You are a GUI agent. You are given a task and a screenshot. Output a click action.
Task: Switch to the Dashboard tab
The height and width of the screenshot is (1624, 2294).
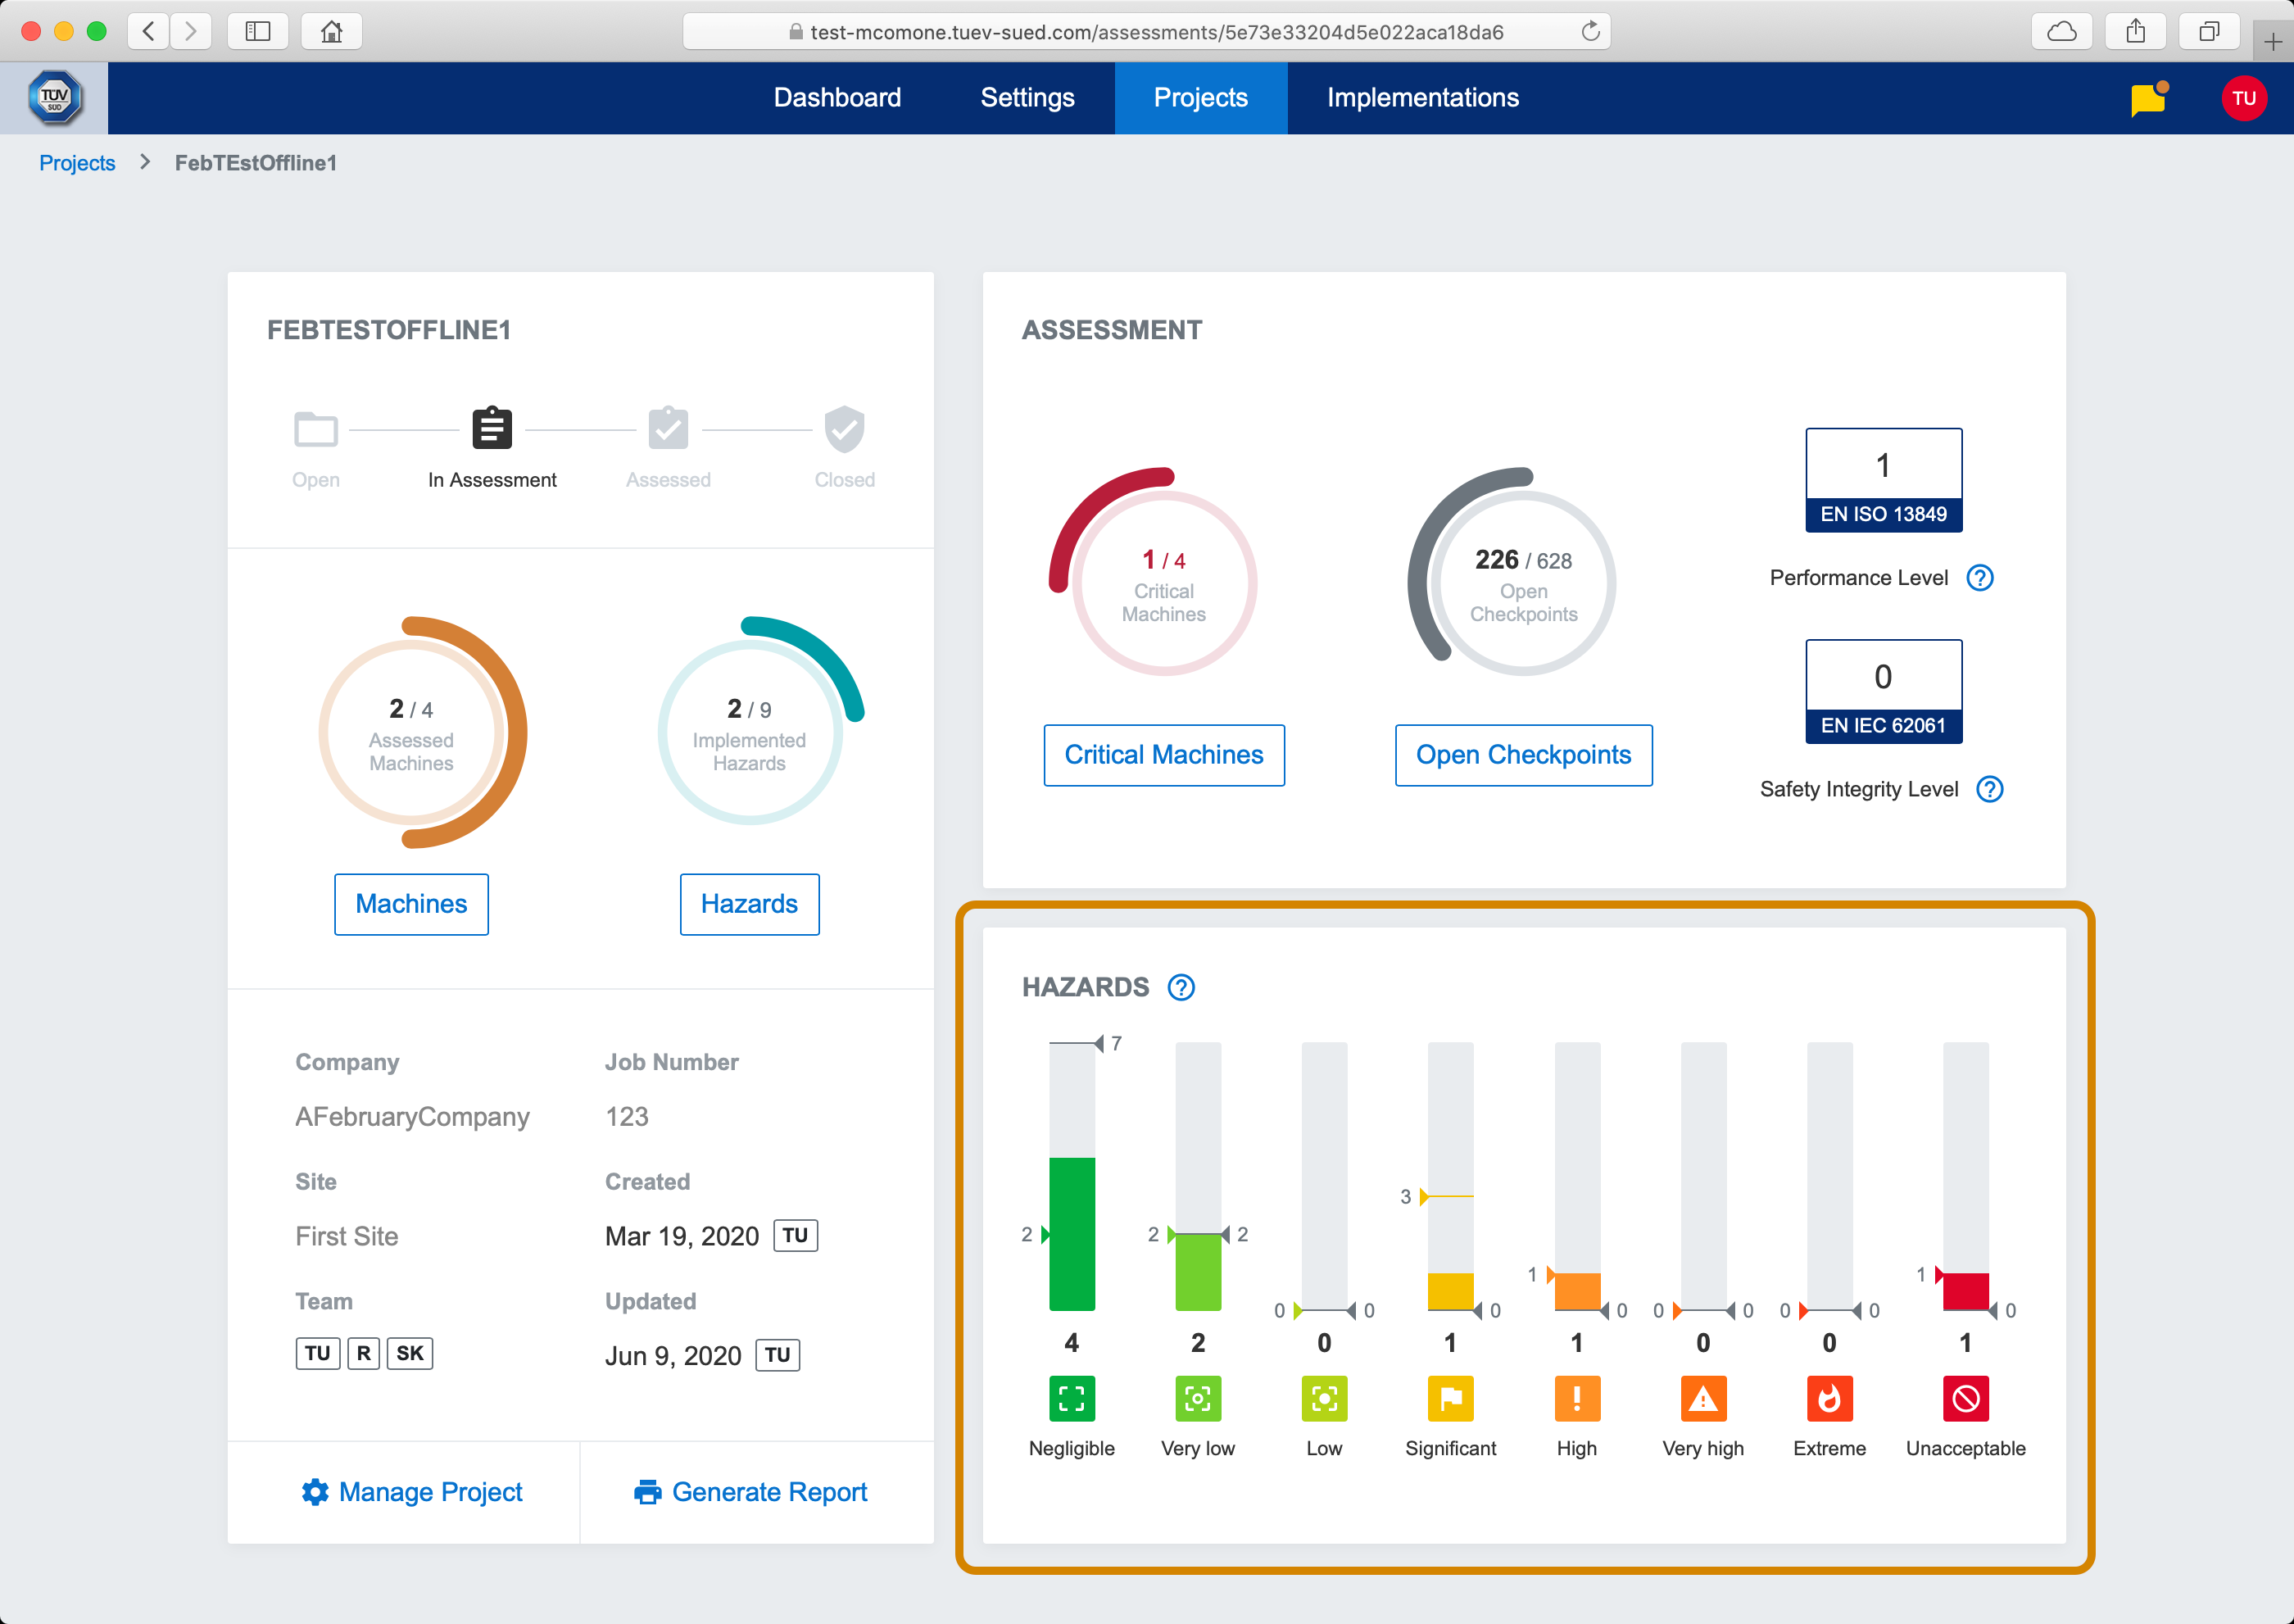click(837, 98)
